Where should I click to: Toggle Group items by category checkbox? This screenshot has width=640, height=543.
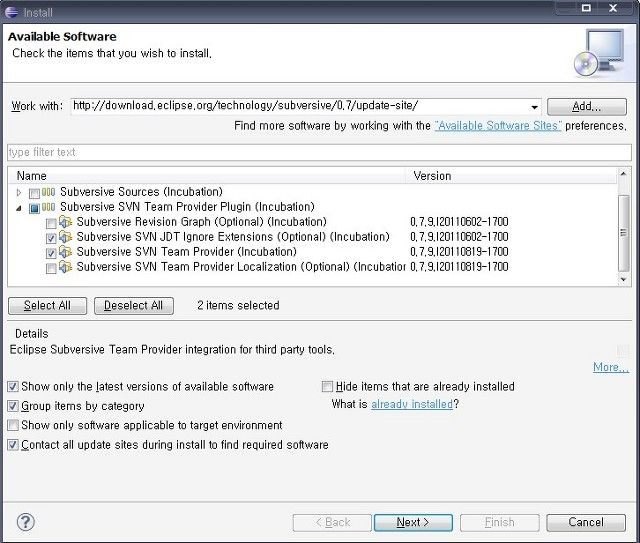[x=13, y=406]
